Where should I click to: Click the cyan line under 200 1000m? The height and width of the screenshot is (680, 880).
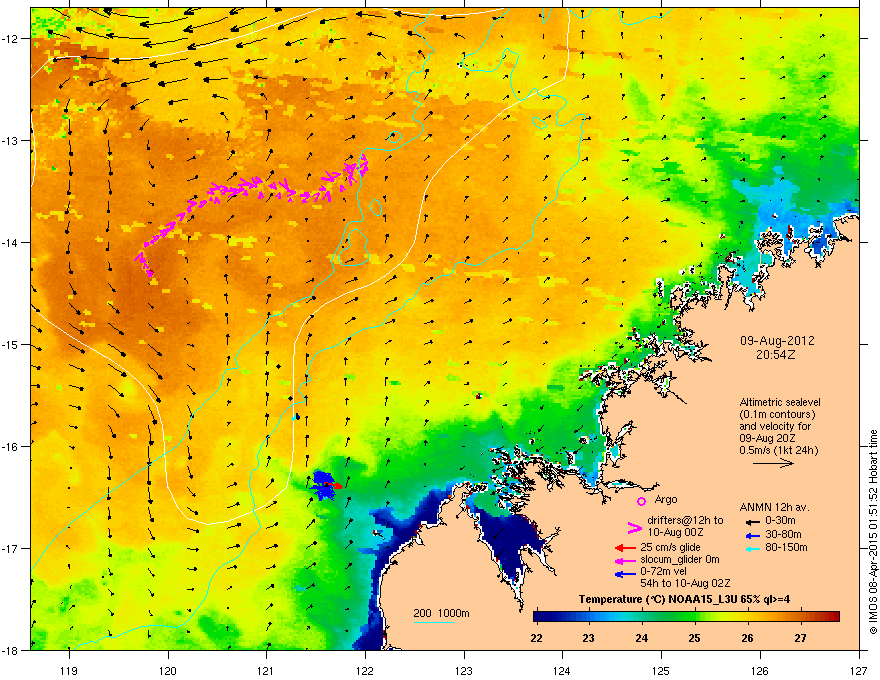click(x=433, y=622)
